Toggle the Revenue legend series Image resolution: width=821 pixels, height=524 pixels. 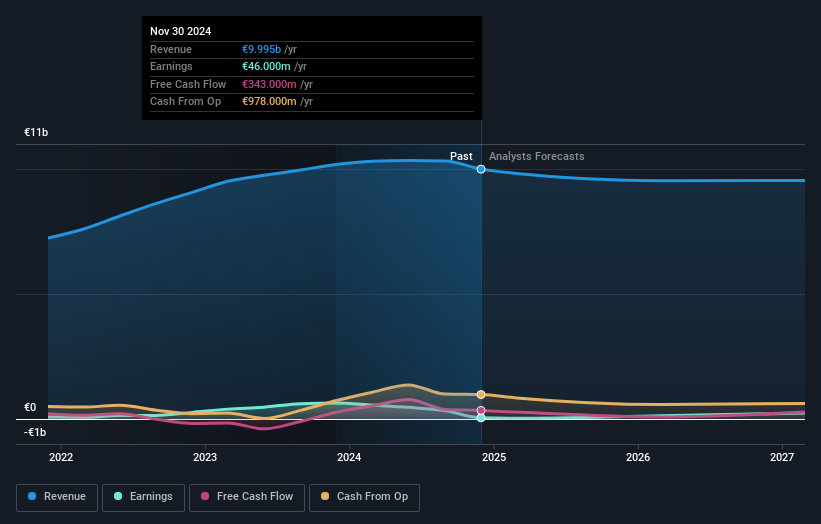(57, 497)
